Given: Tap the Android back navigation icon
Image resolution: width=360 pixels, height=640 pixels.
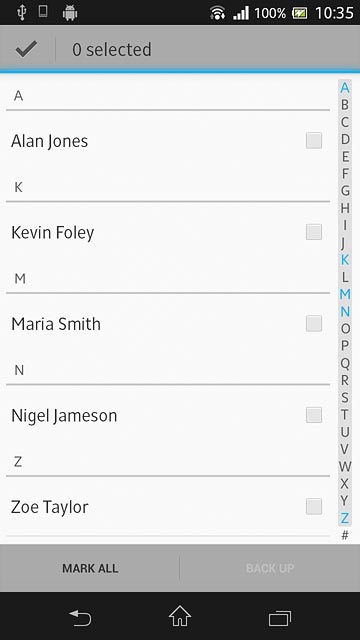Looking at the screenshot, I should 80,618.
